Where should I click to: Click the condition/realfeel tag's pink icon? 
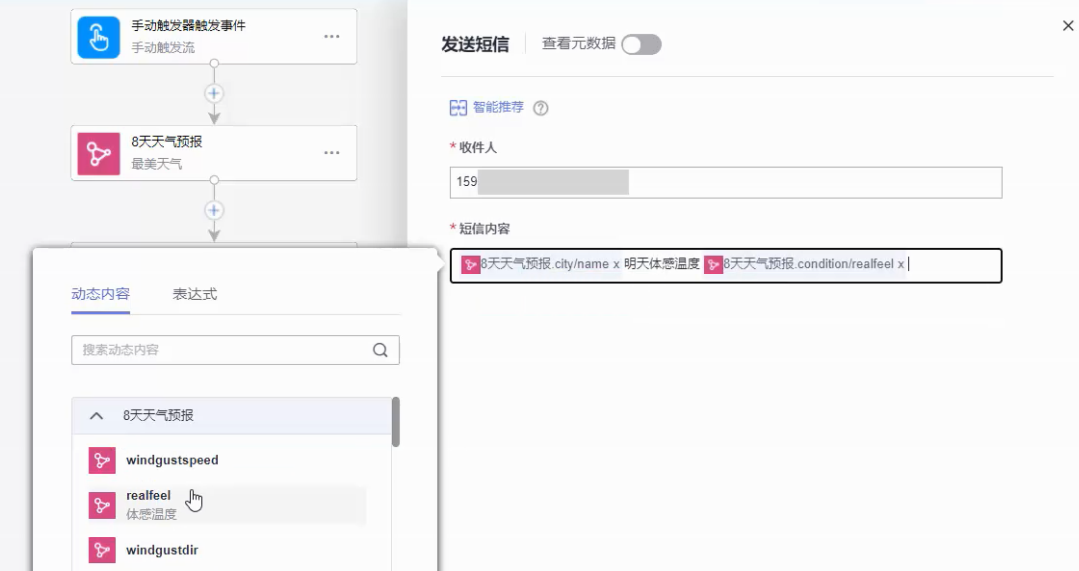[x=714, y=264]
